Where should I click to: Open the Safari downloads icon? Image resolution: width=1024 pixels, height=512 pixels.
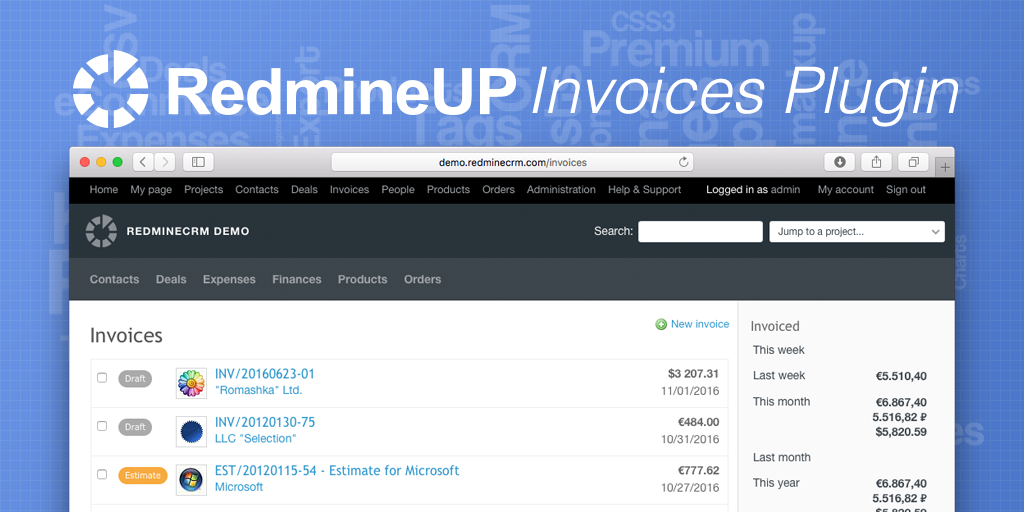pos(840,162)
